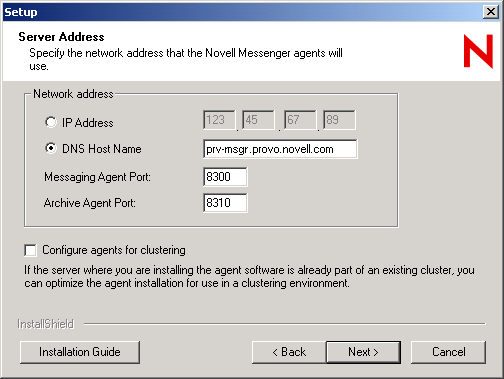Click the first IP octet field 123
Image resolution: width=504 pixels, height=379 pixels.
point(219,120)
